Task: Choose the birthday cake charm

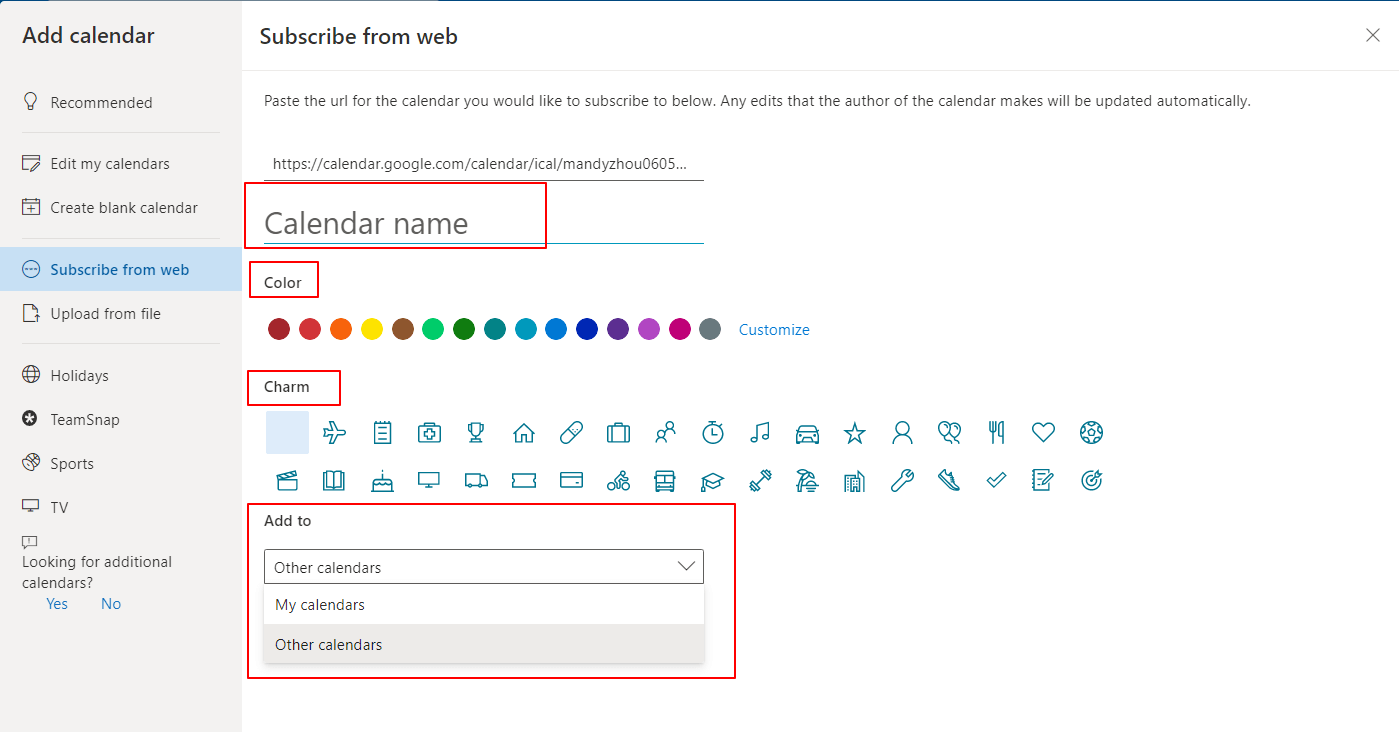Action: [382, 481]
